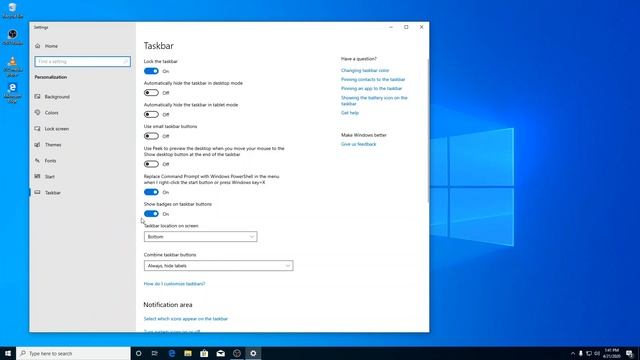This screenshot has height=360, width=640.
Task: Disable Show badges on taskbar buttons
Action: click(151, 214)
